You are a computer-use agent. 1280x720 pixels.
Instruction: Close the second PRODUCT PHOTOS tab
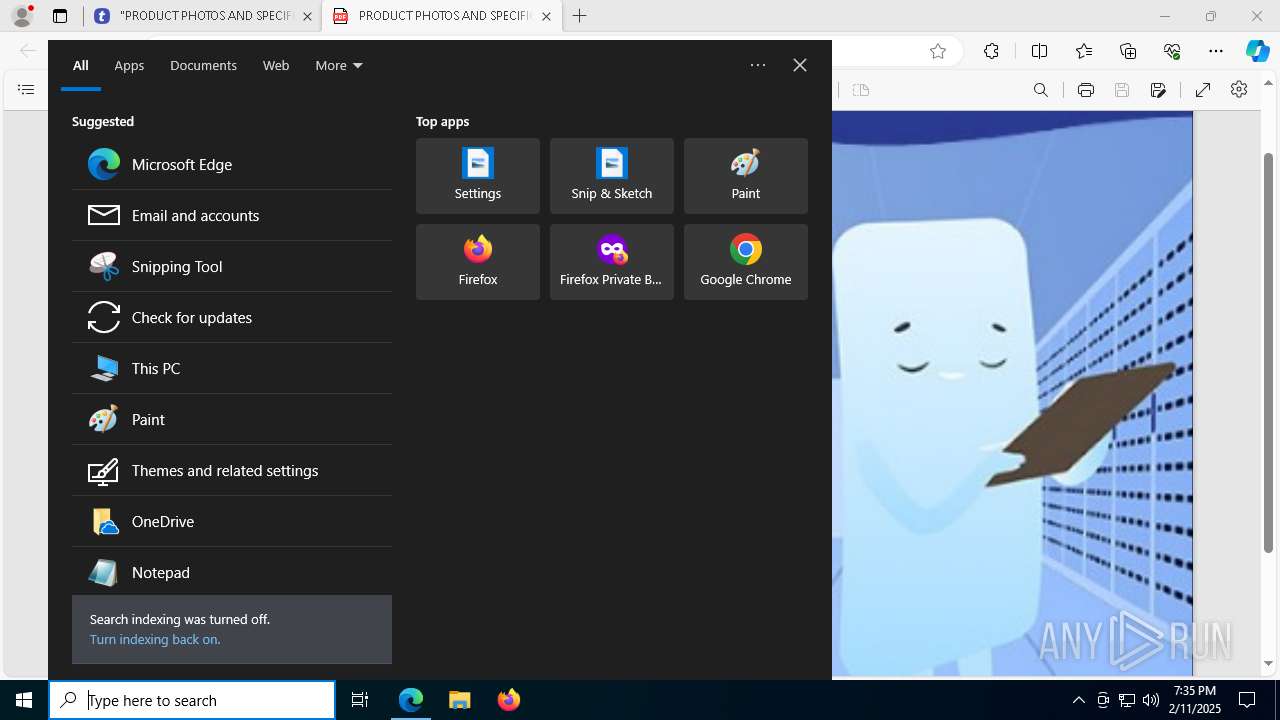point(546,16)
